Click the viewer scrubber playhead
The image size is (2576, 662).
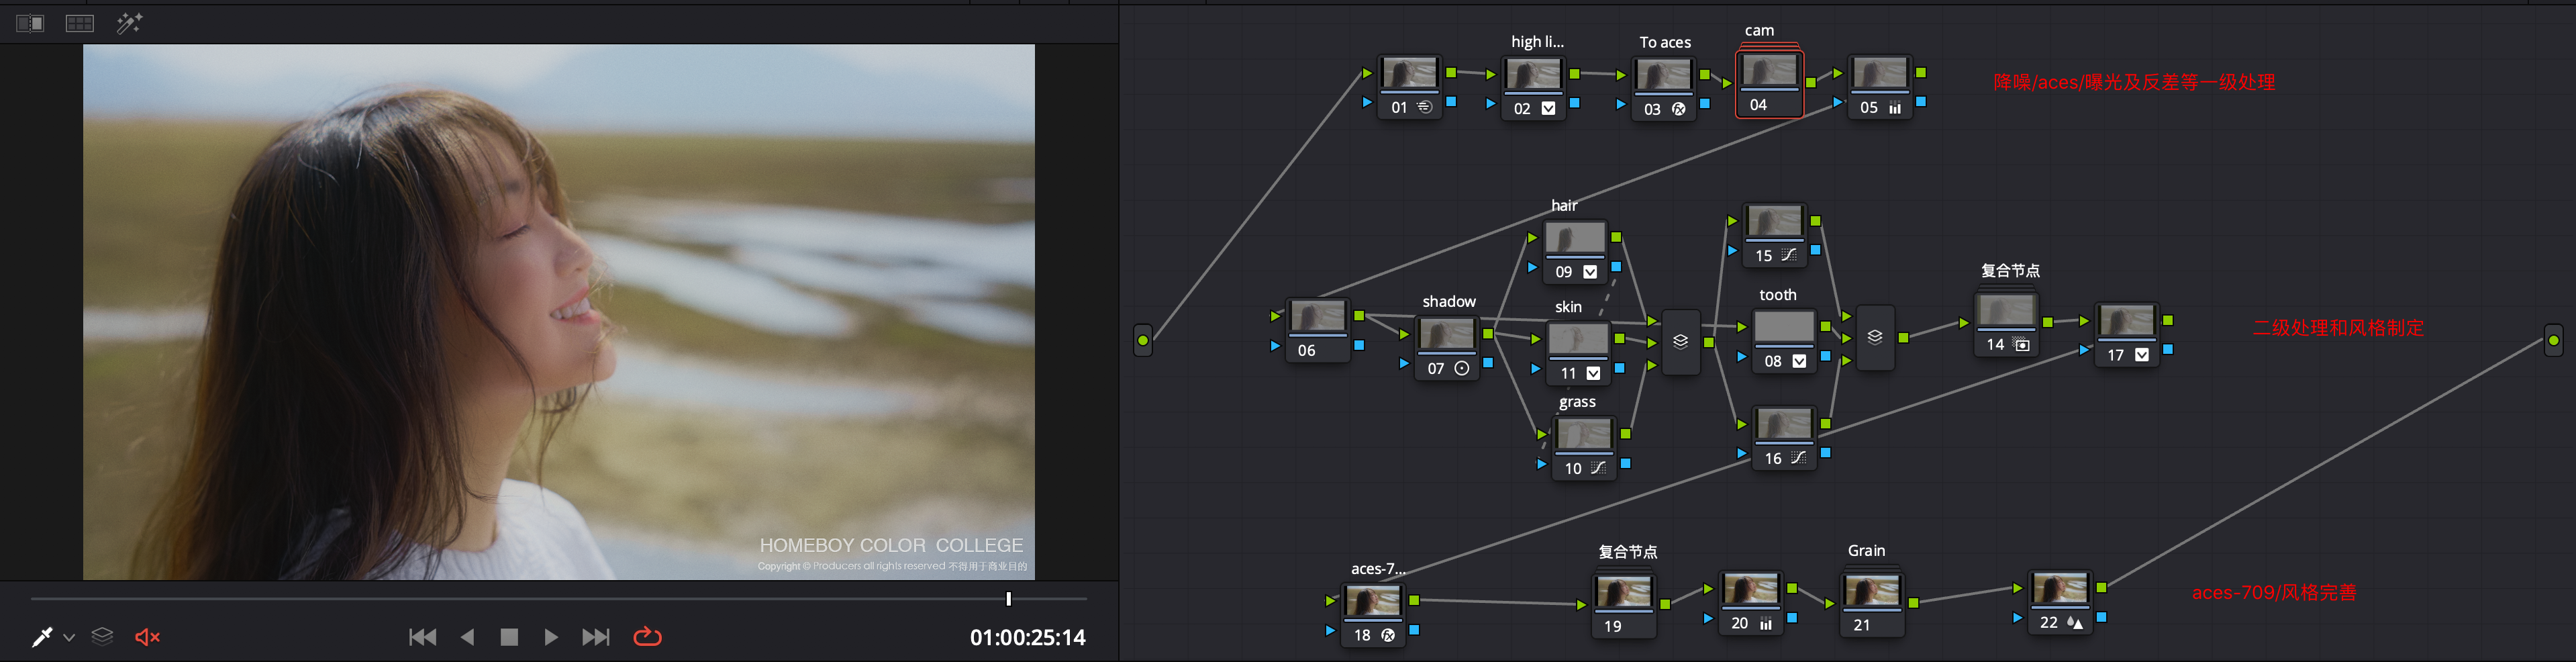pos(1008,598)
